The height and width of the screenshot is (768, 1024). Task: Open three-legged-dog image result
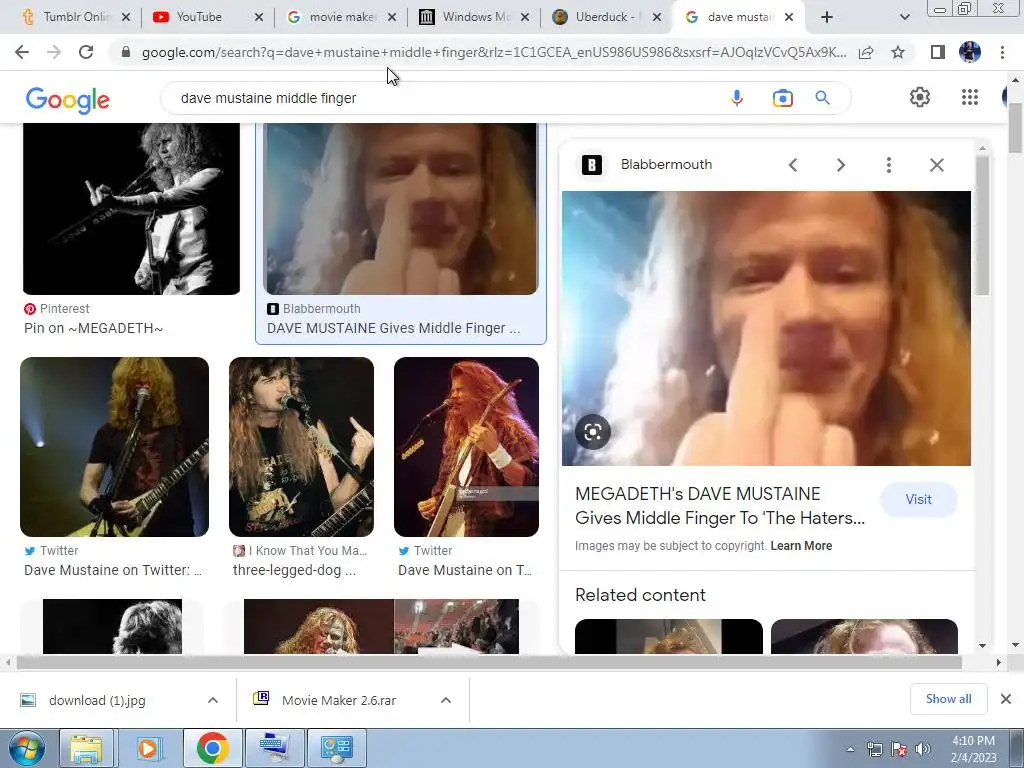301,447
